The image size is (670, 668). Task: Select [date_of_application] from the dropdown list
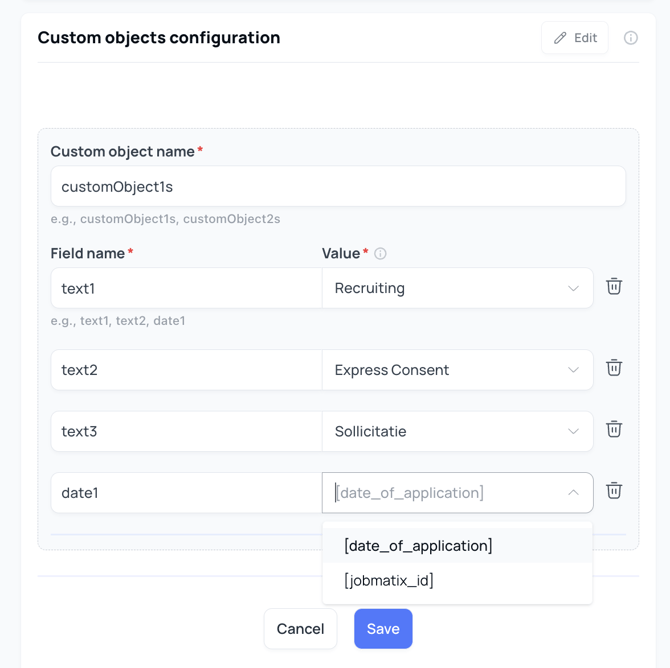pyautogui.click(x=418, y=546)
